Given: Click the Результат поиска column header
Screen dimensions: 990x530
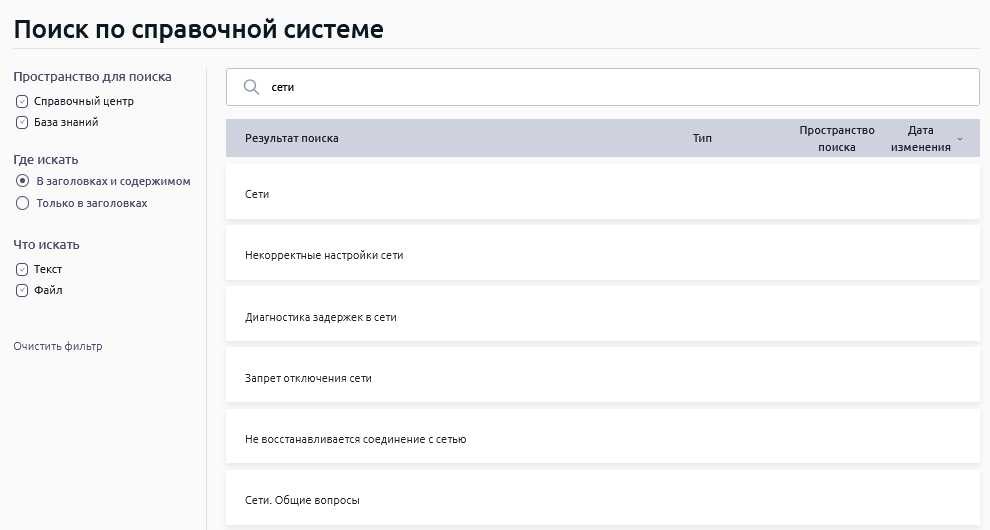Looking at the screenshot, I should pyautogui.click(x=292, y=138).
